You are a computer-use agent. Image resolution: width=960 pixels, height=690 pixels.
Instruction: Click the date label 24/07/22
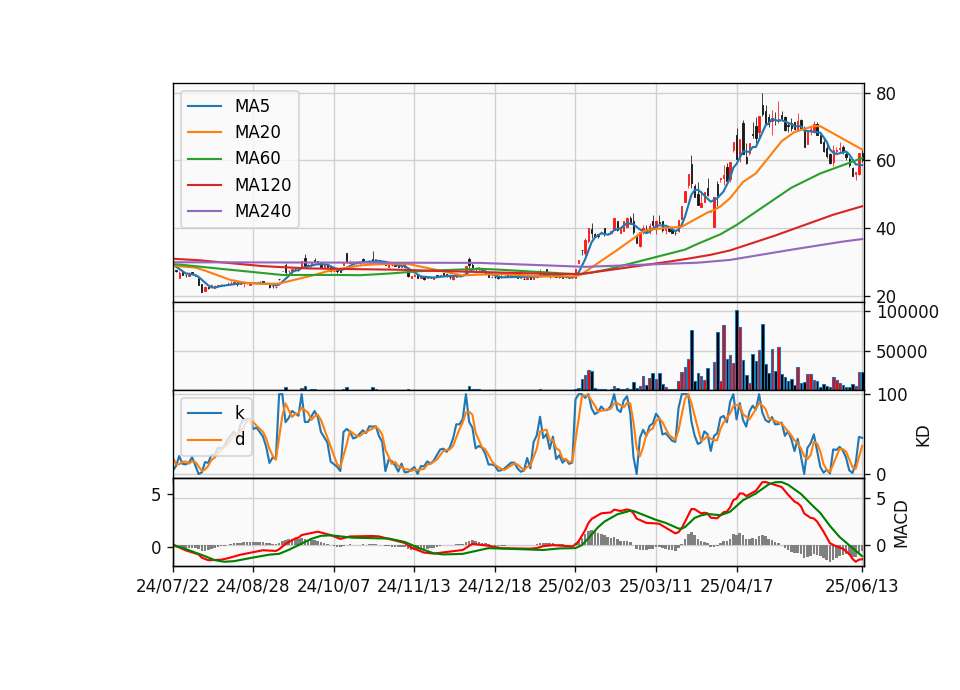[x=173, y=586]
